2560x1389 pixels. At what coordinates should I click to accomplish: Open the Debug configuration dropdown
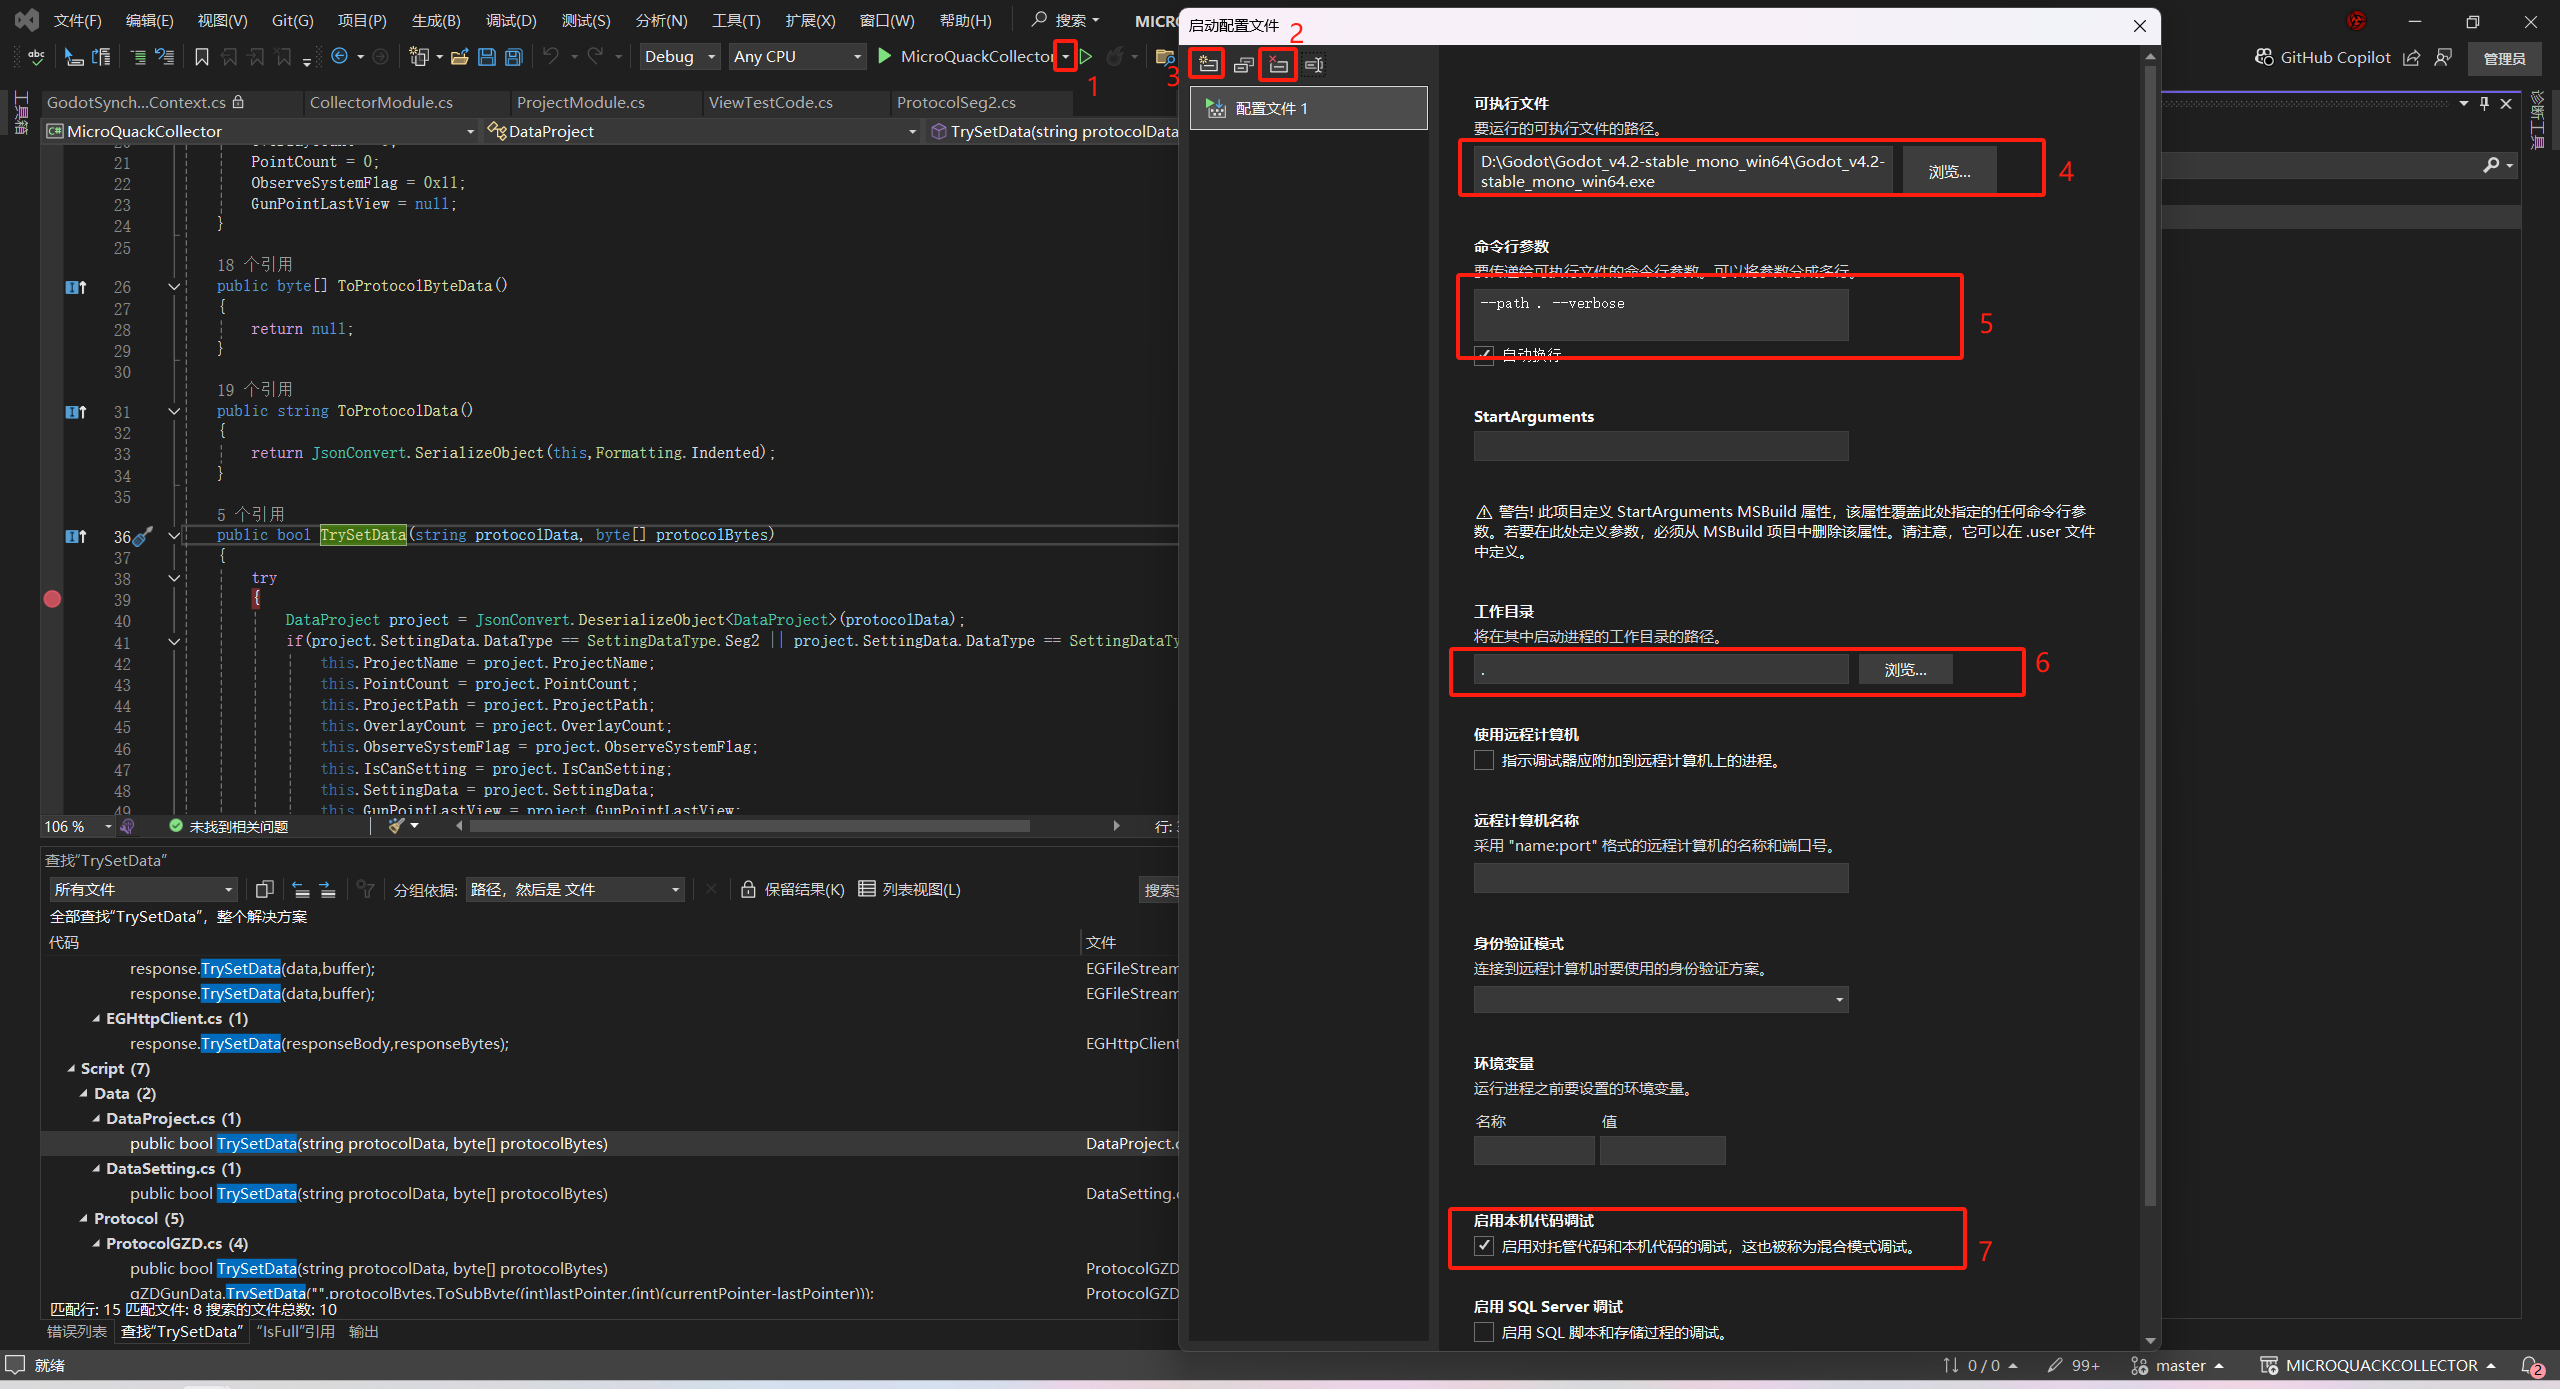[x=680, y=57]
